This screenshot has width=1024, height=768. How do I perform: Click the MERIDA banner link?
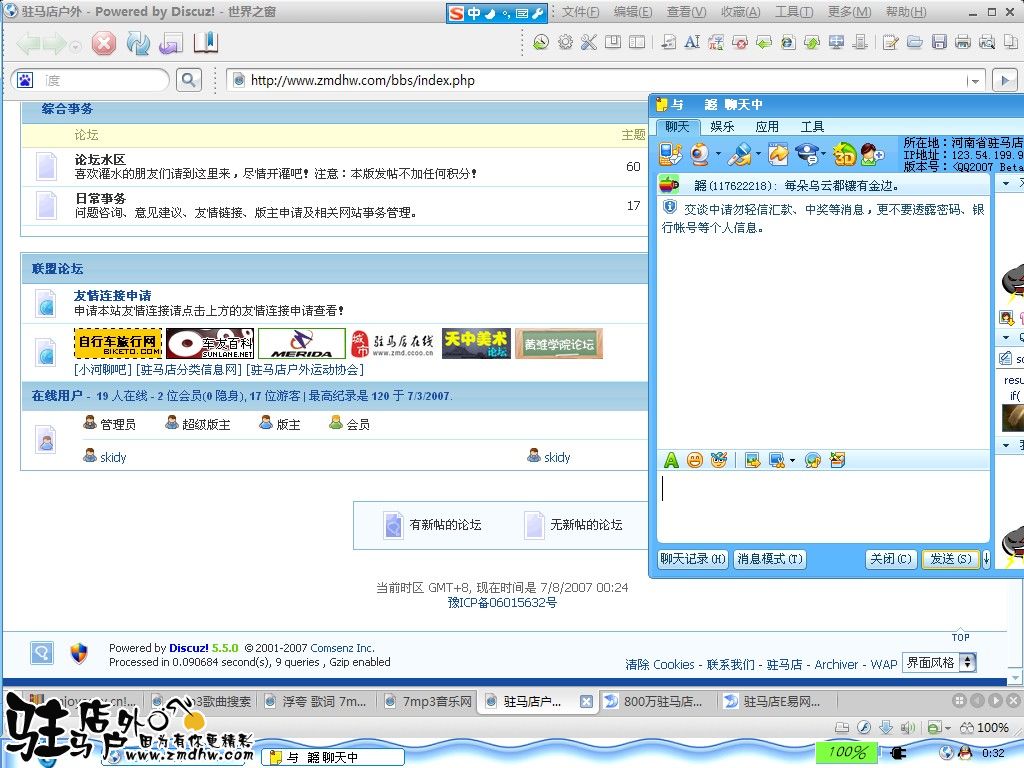(x=302, y=344)
